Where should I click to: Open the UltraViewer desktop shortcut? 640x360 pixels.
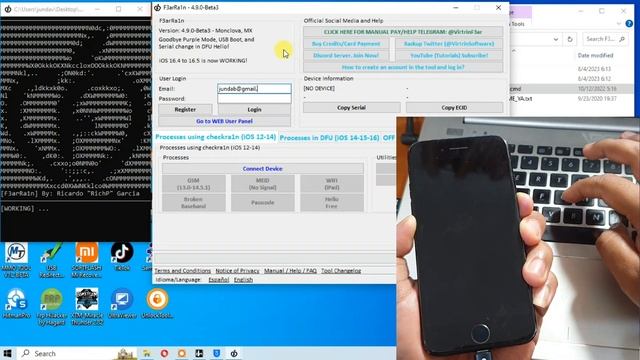coord(122,304)
